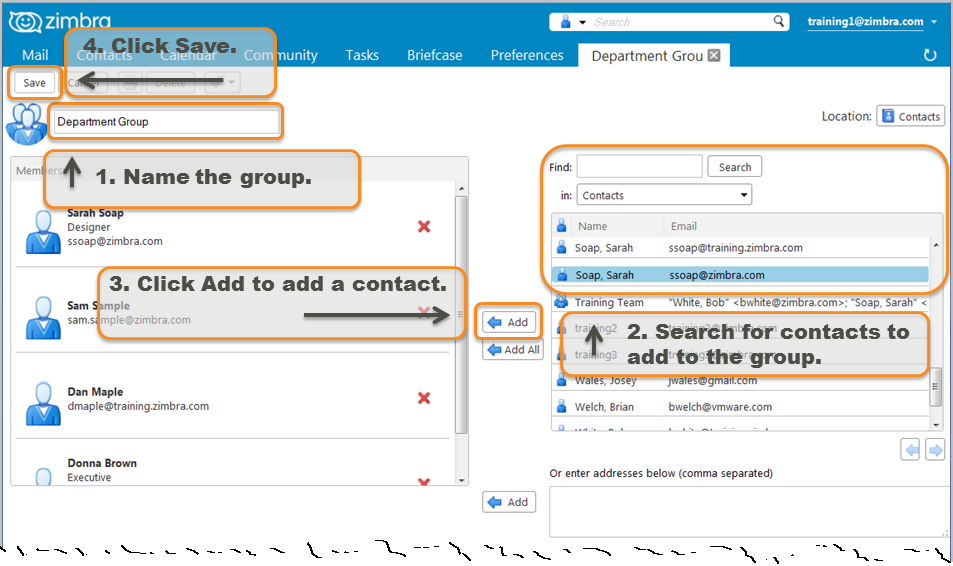Click the comma separated addresses text area

[x=748, y=512]
